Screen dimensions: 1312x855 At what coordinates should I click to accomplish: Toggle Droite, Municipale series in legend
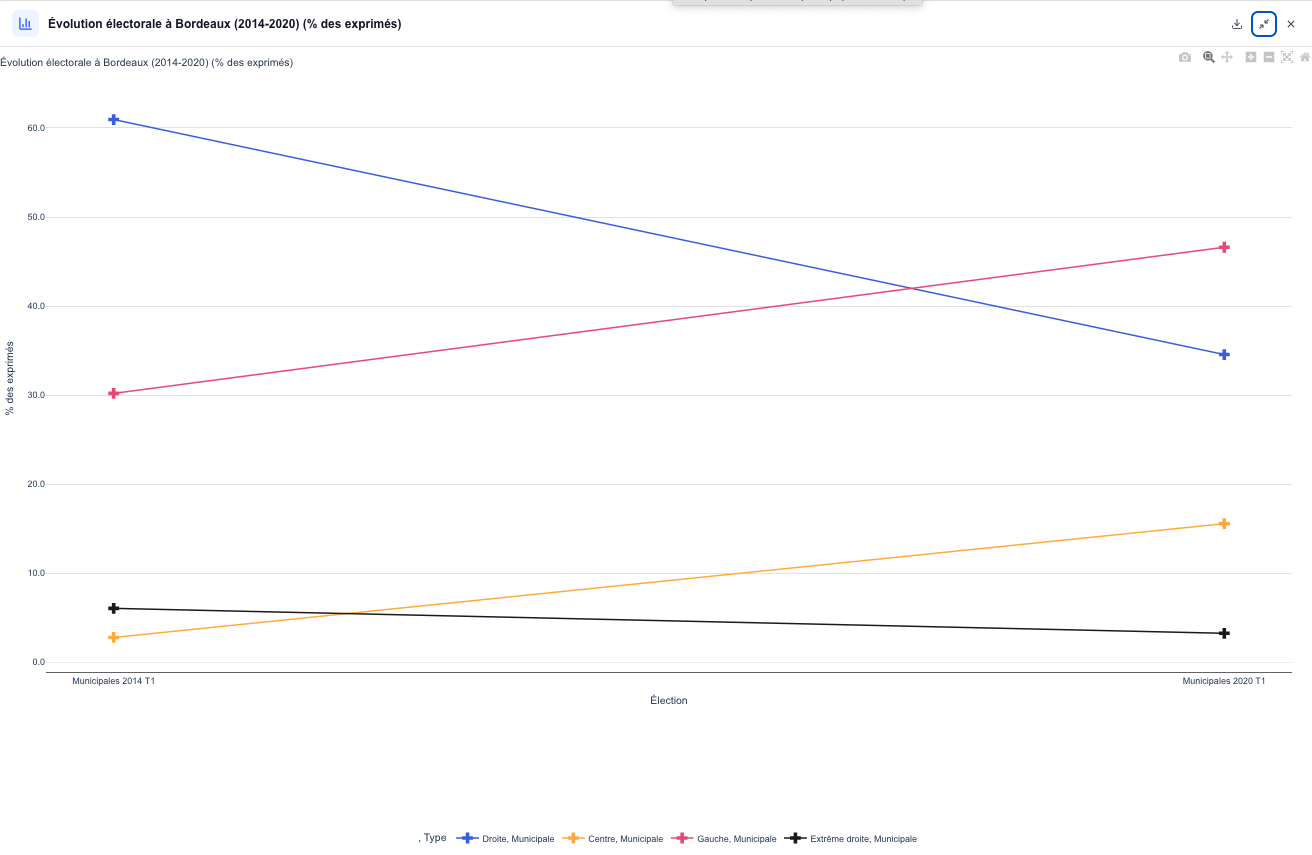505,838
